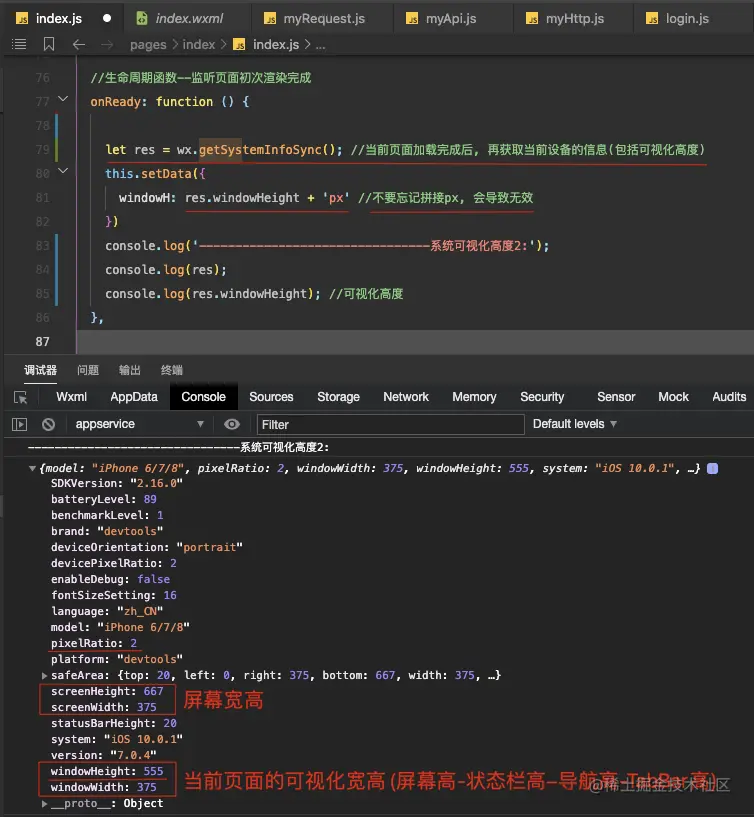Toggle the live expression eye icon
This screenshot has width=754, height=817.
click(x=232, y=425)
